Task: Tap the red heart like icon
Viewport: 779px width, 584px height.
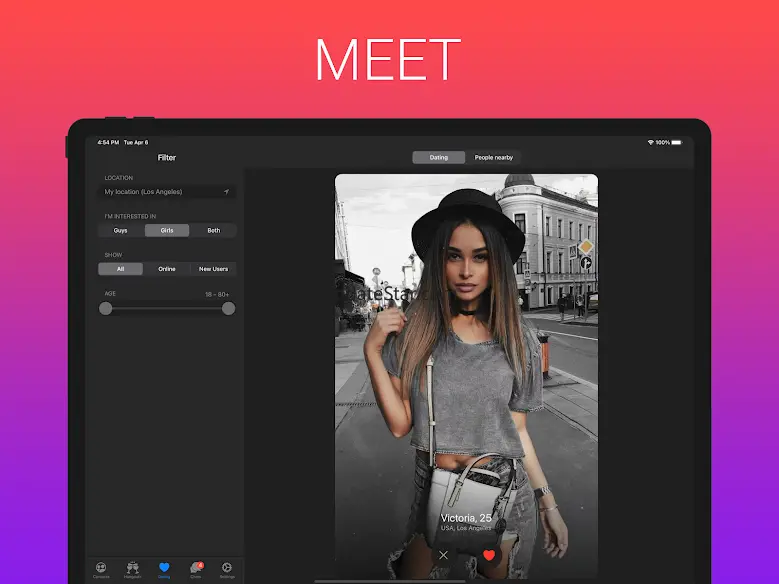Action: coord(489,555)
